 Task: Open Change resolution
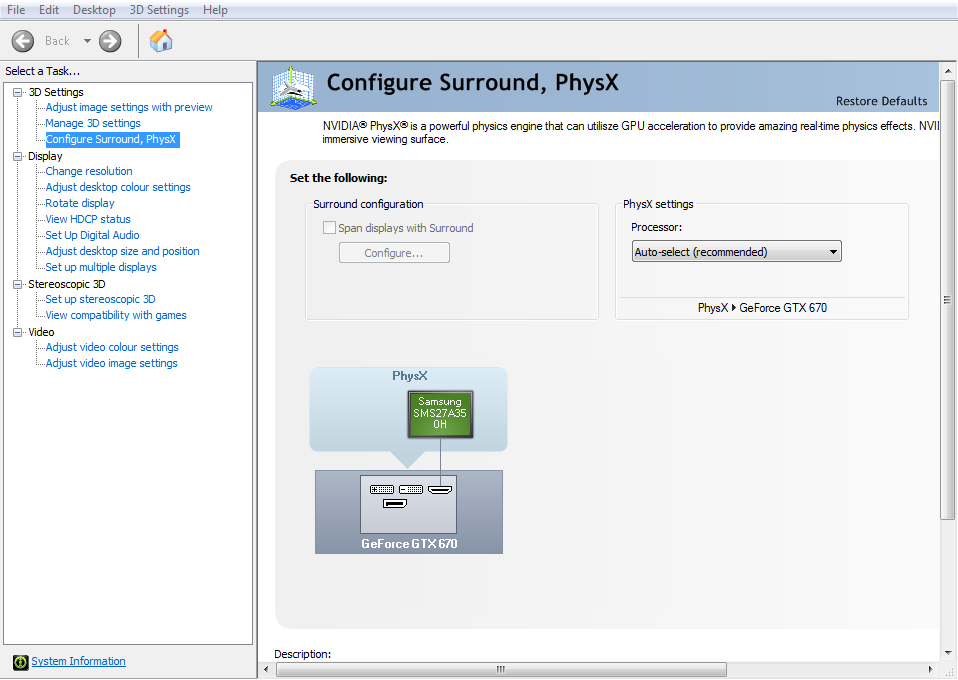click(x=89, y=171)
